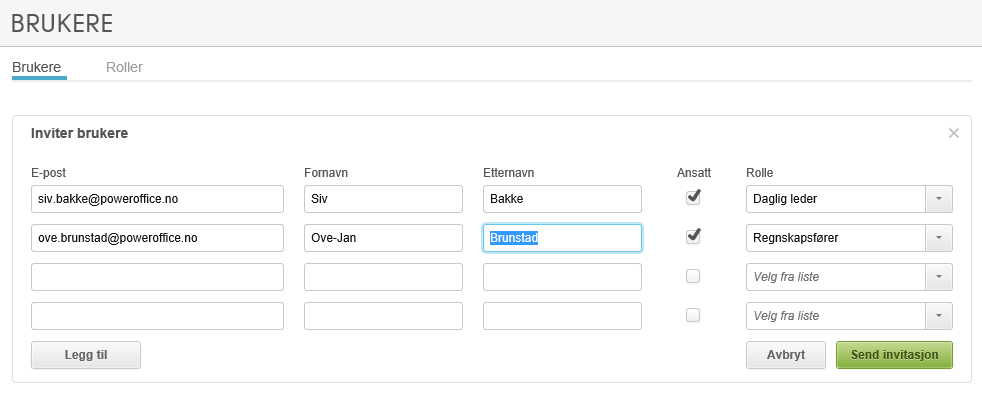This screenshot has width=982, height=395.
Task: Click the Etternavn field containing Brunstad
Action: [x=562, y=238]
